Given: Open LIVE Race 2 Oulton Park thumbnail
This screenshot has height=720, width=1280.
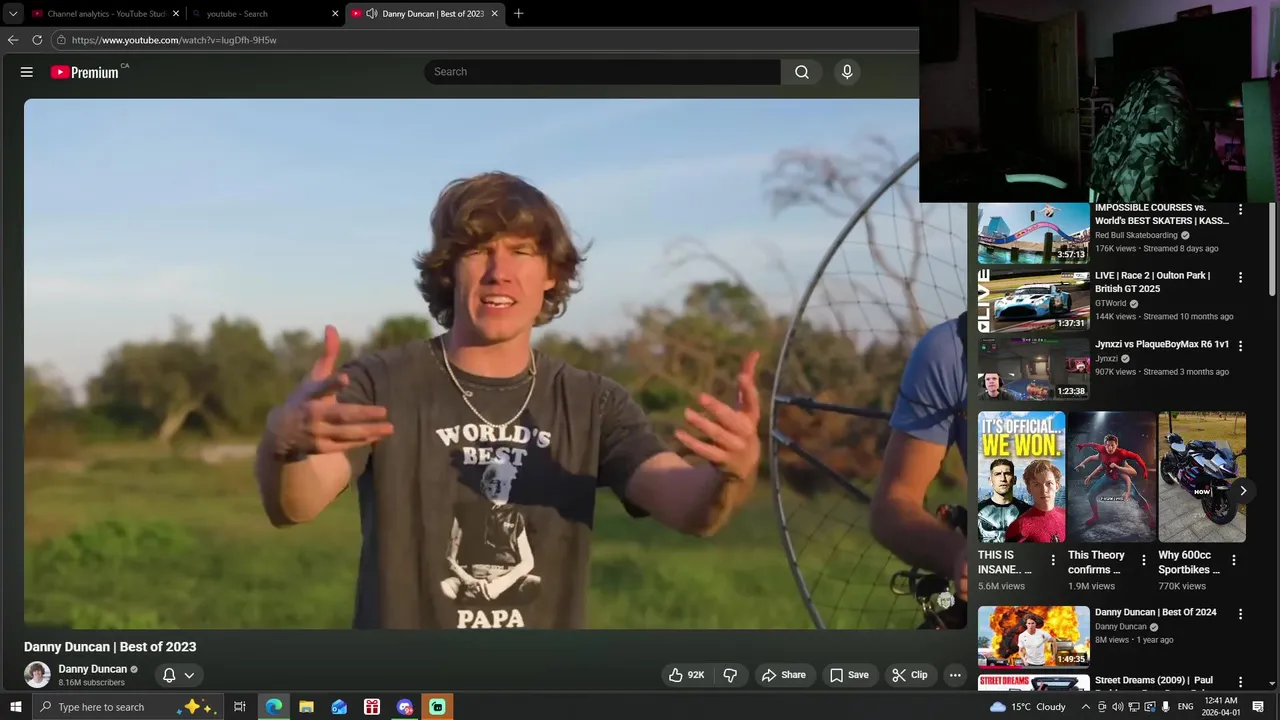Looking at the screenshot, I should (x=1033, y=301).
